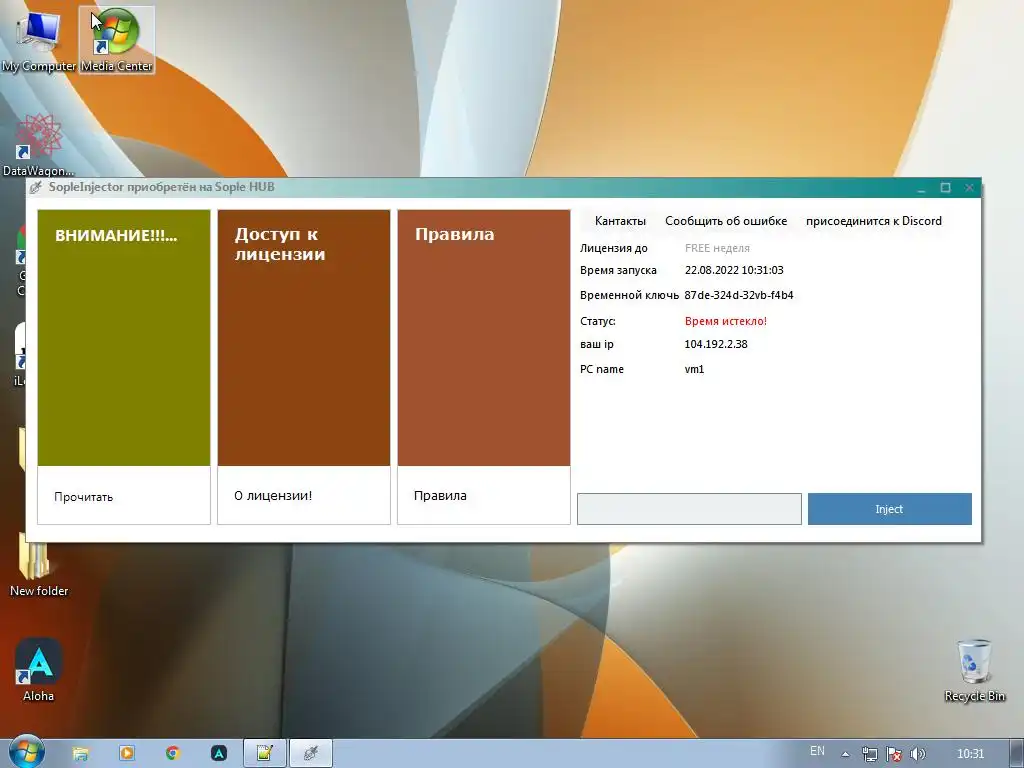Open Сообщить об ошибке menu item

point(726,221)
